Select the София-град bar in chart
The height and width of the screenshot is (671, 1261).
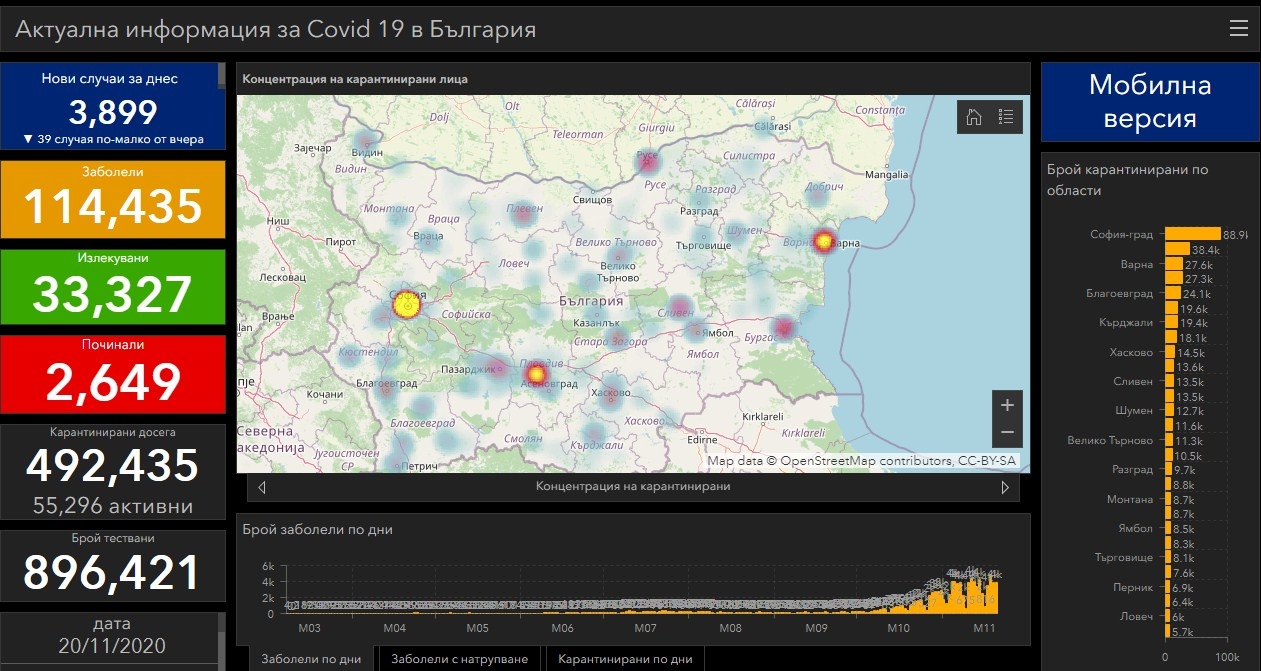[1192, 234]
